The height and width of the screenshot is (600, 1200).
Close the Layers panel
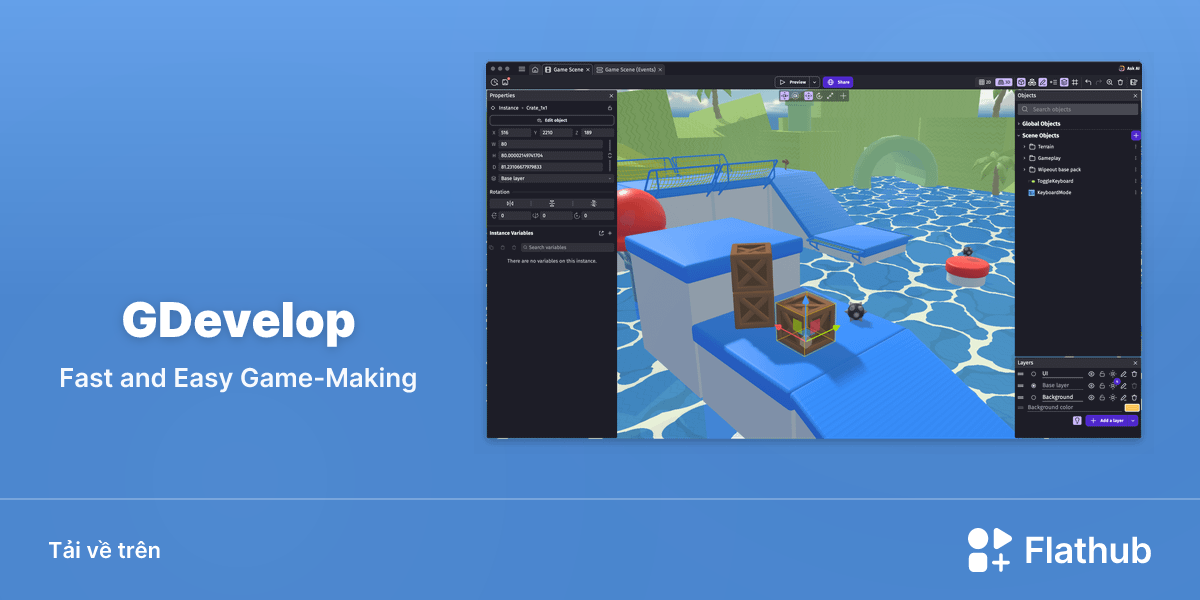pos(1135,363)
